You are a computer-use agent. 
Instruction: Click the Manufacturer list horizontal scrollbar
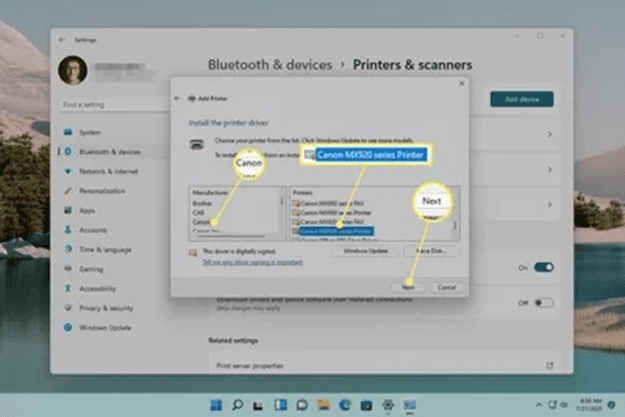[231, 236]
